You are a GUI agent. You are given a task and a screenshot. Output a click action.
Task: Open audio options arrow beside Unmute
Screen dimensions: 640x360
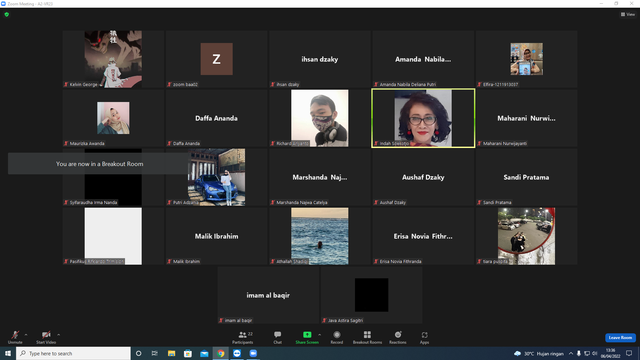pyautogui.click(x=26, y=335)
